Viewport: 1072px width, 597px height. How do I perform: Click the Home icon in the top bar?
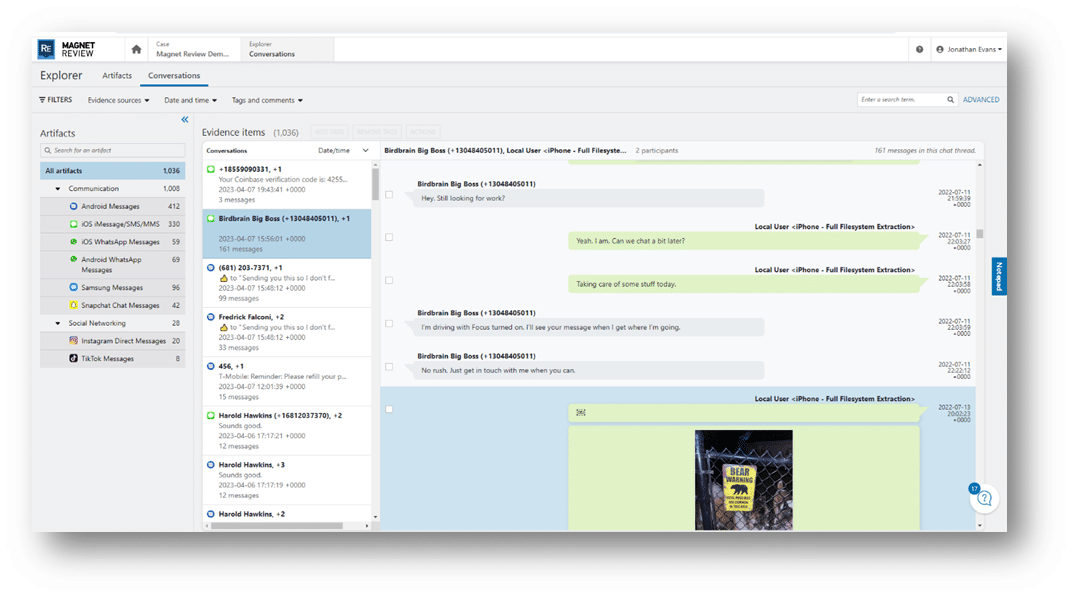[x=135, y=47]
